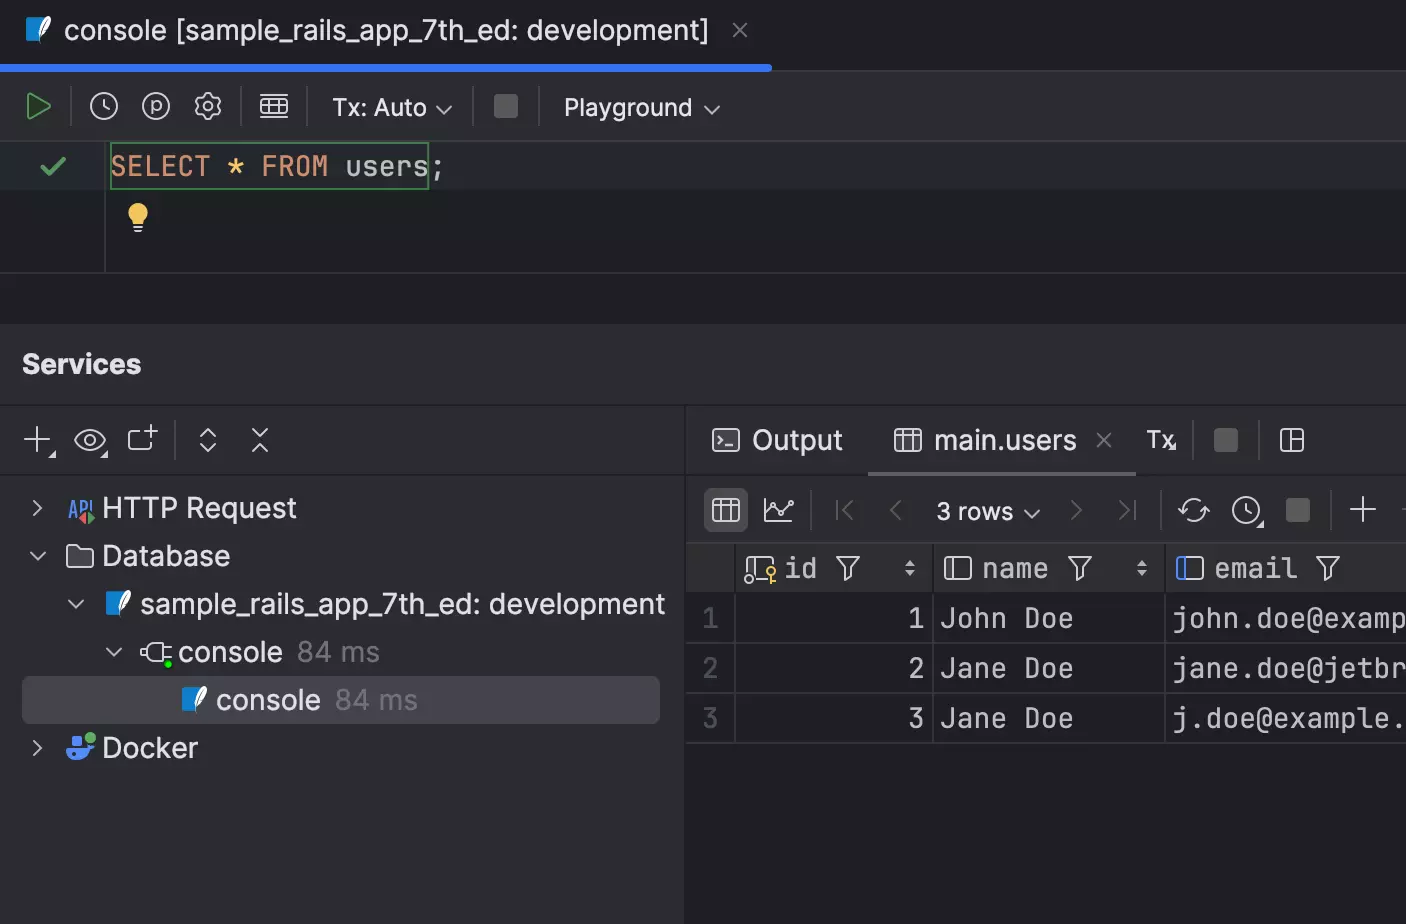Collapse all nodes in Services tree
The height and width of the screenshot is (924, 1406).
click(x=259, y=440)
